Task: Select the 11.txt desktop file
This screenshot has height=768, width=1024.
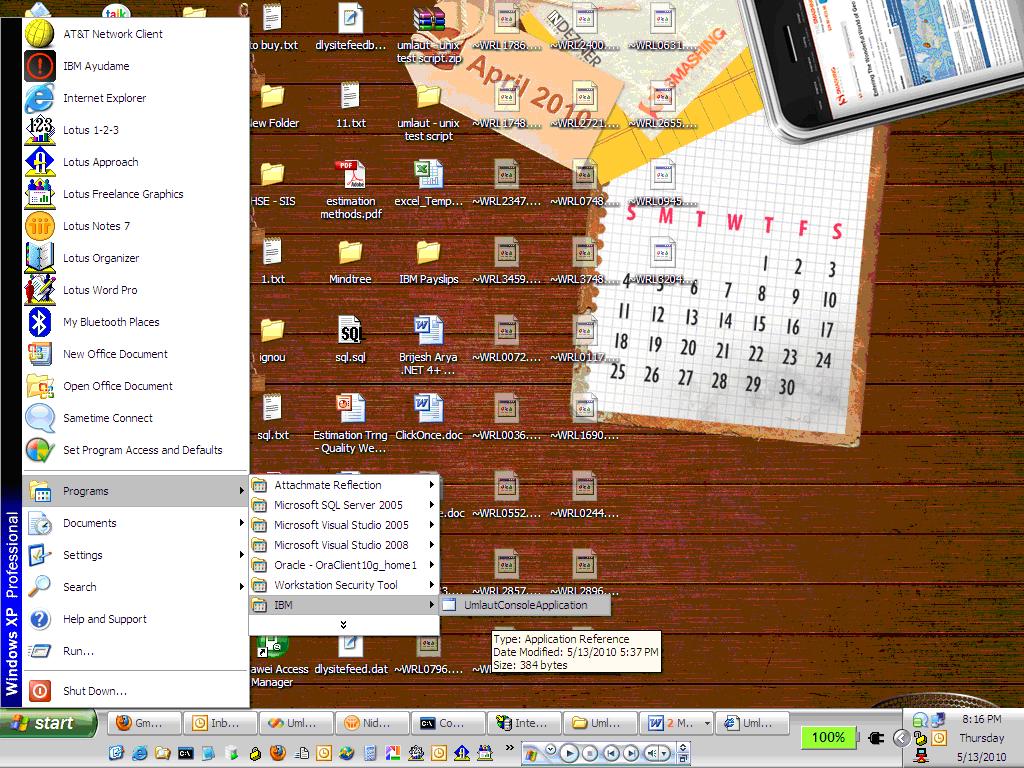Action: point(351,105)
